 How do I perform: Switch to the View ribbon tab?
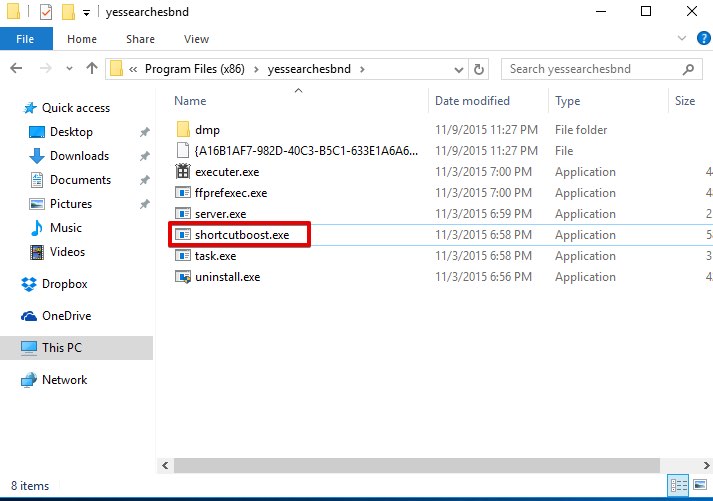(x=196, y=39)
